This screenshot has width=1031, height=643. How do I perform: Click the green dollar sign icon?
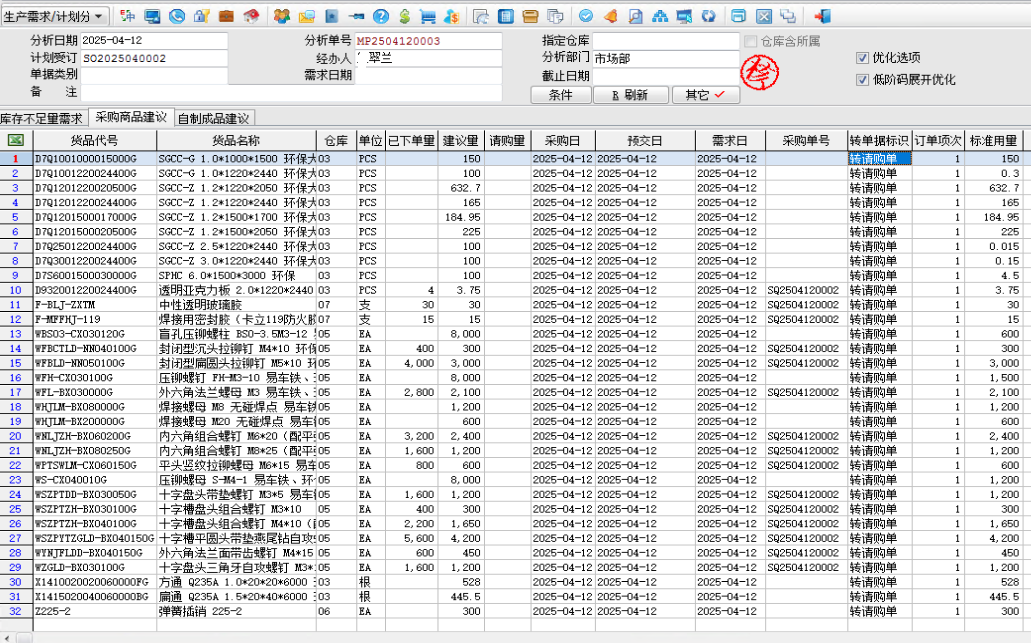(404, 16)
